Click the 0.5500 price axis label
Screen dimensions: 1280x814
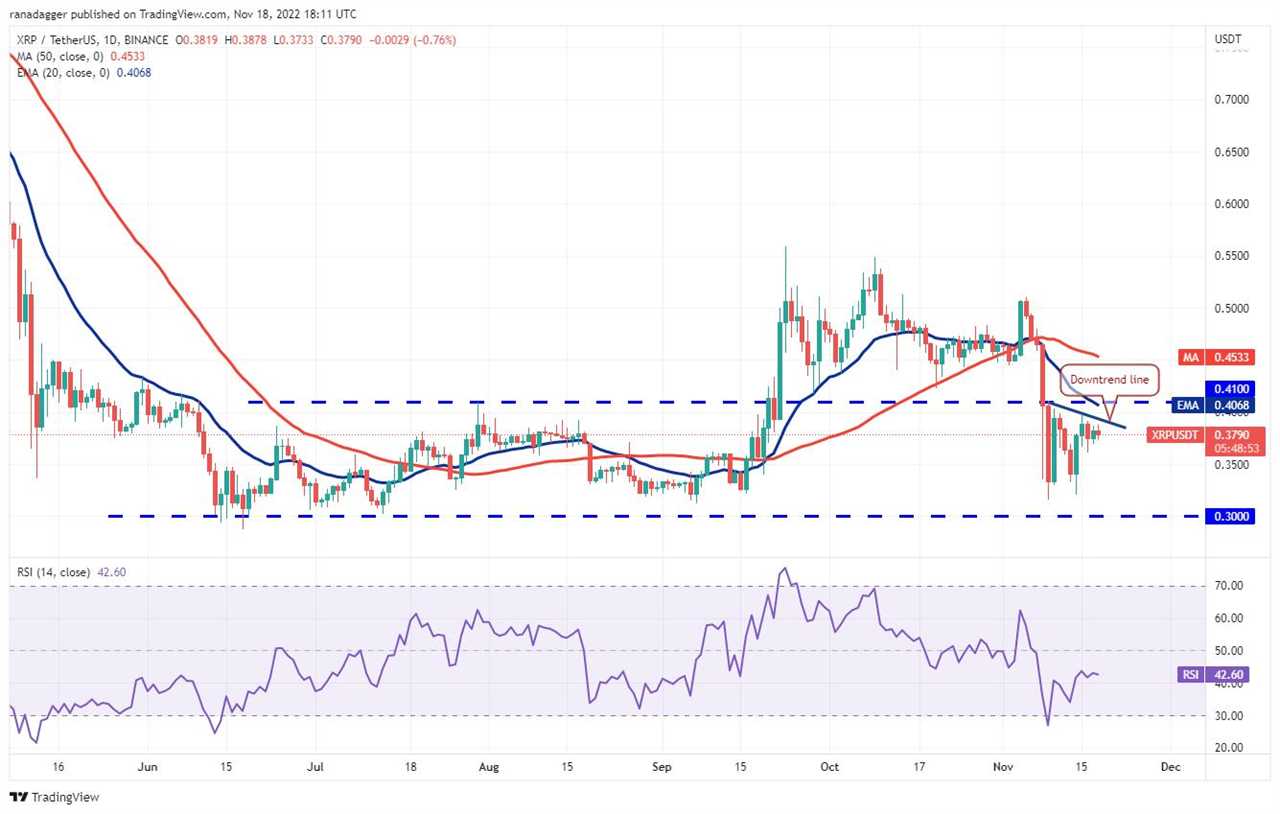(x=1232, y=256)
